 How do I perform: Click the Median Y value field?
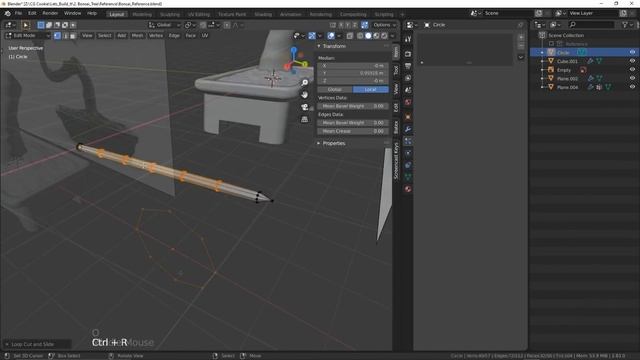coord(353,73)
